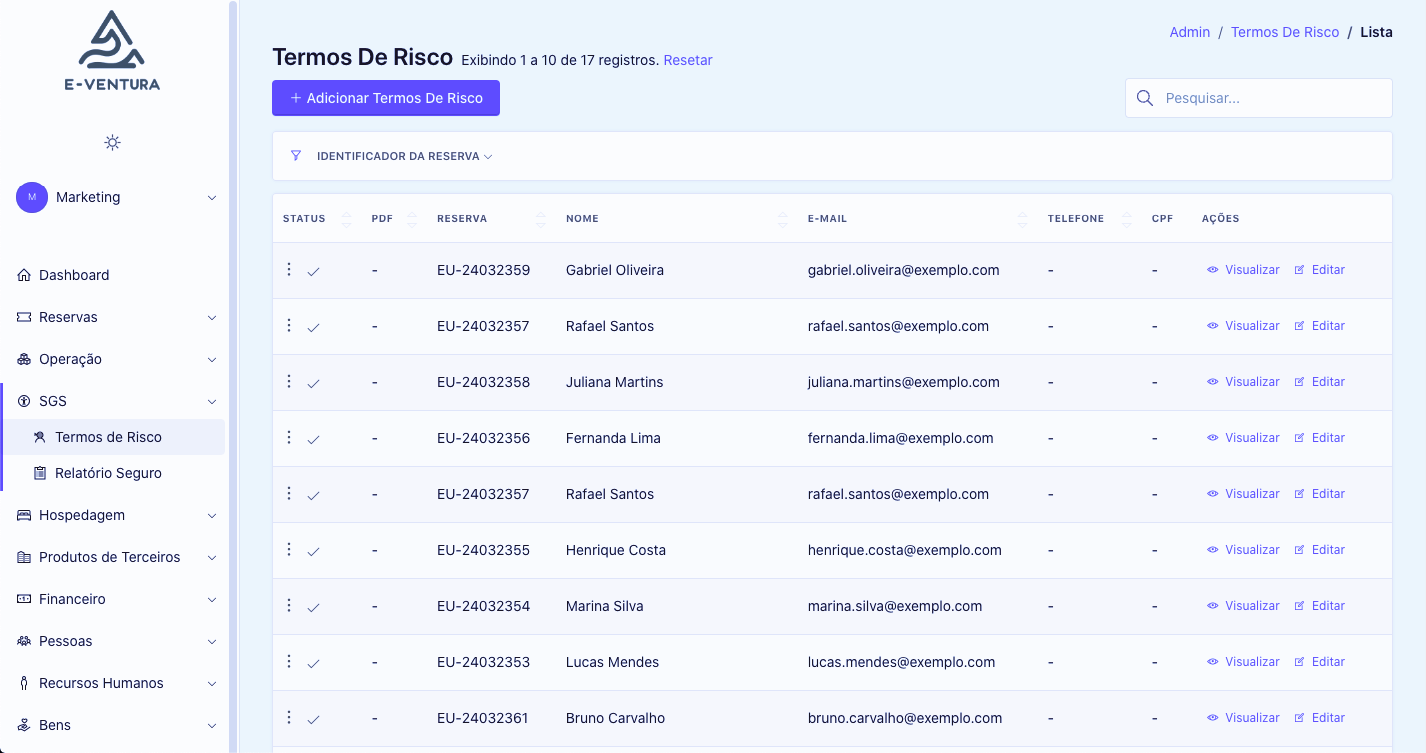This screenshot has width=1426, height=753.
Task: Click the Resetar link
Action: click(688, 60)
